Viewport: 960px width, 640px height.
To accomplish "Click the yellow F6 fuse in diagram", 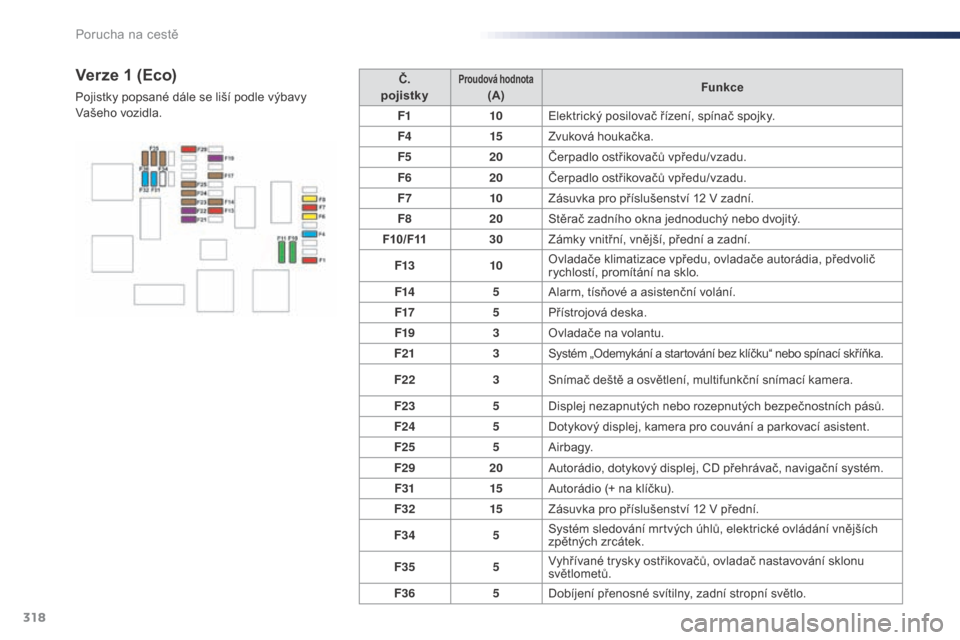I will tap(309, 216).
